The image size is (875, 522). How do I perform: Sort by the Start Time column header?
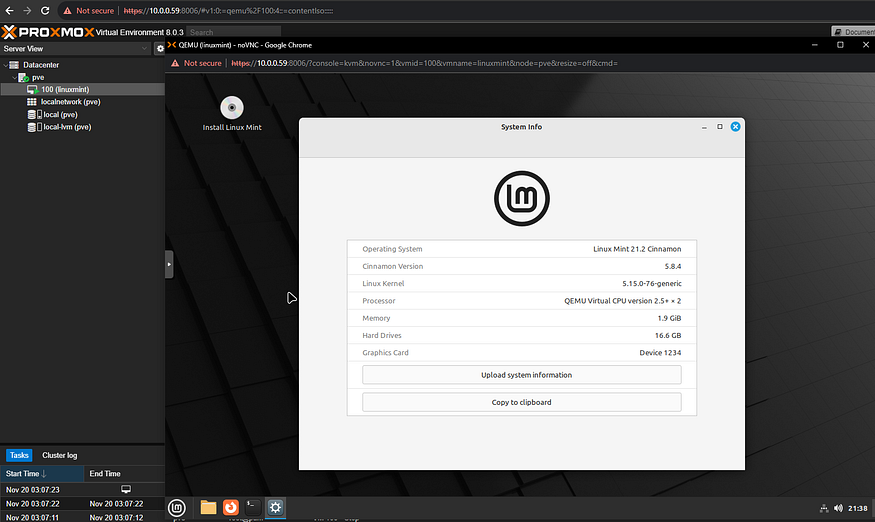tap(42, 473)
